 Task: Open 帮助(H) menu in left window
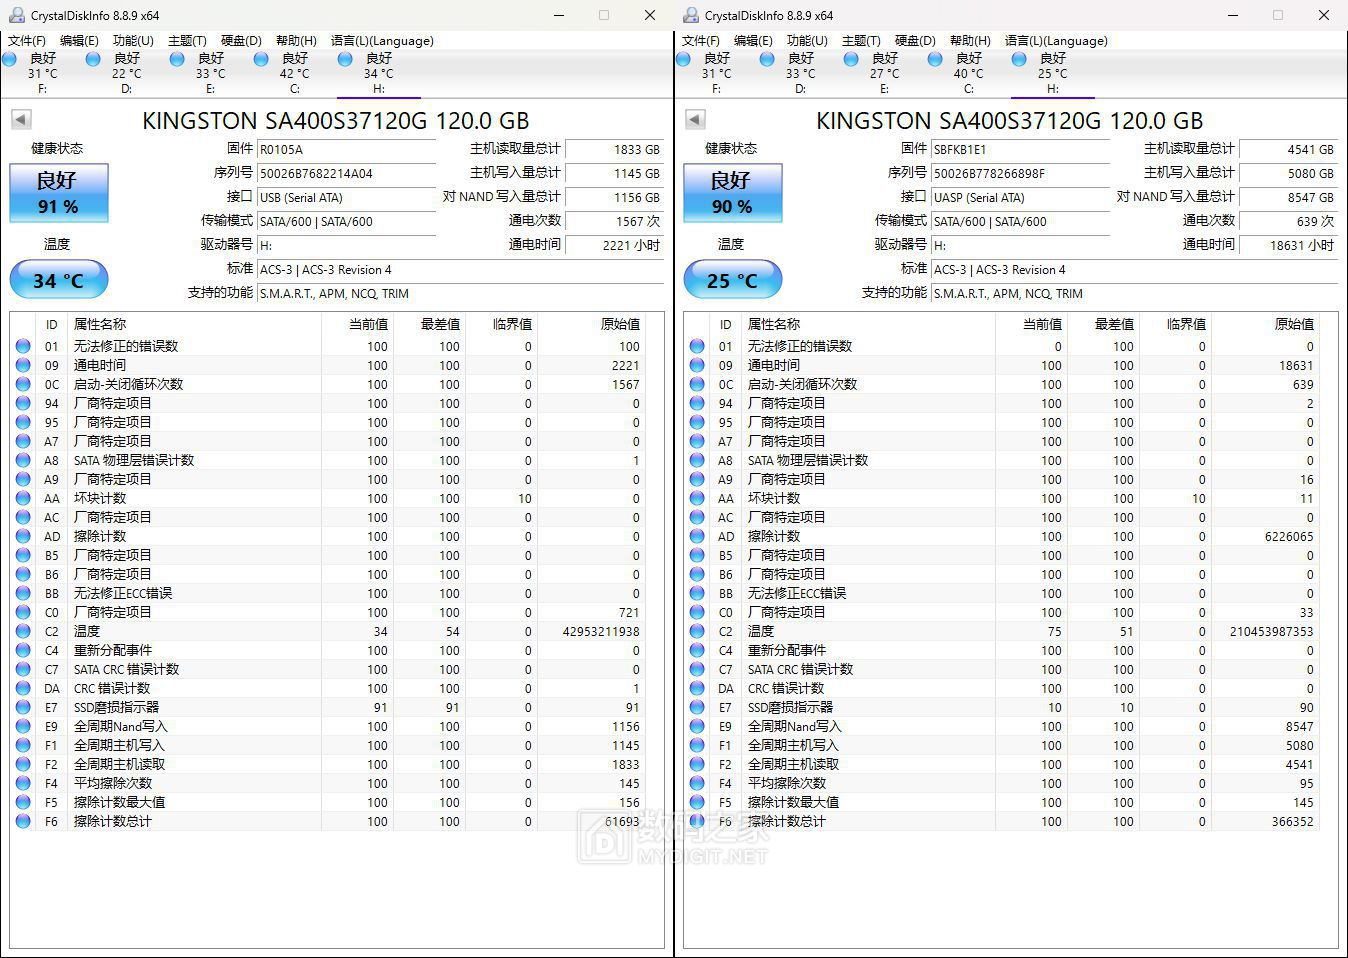tap(296, 41)
